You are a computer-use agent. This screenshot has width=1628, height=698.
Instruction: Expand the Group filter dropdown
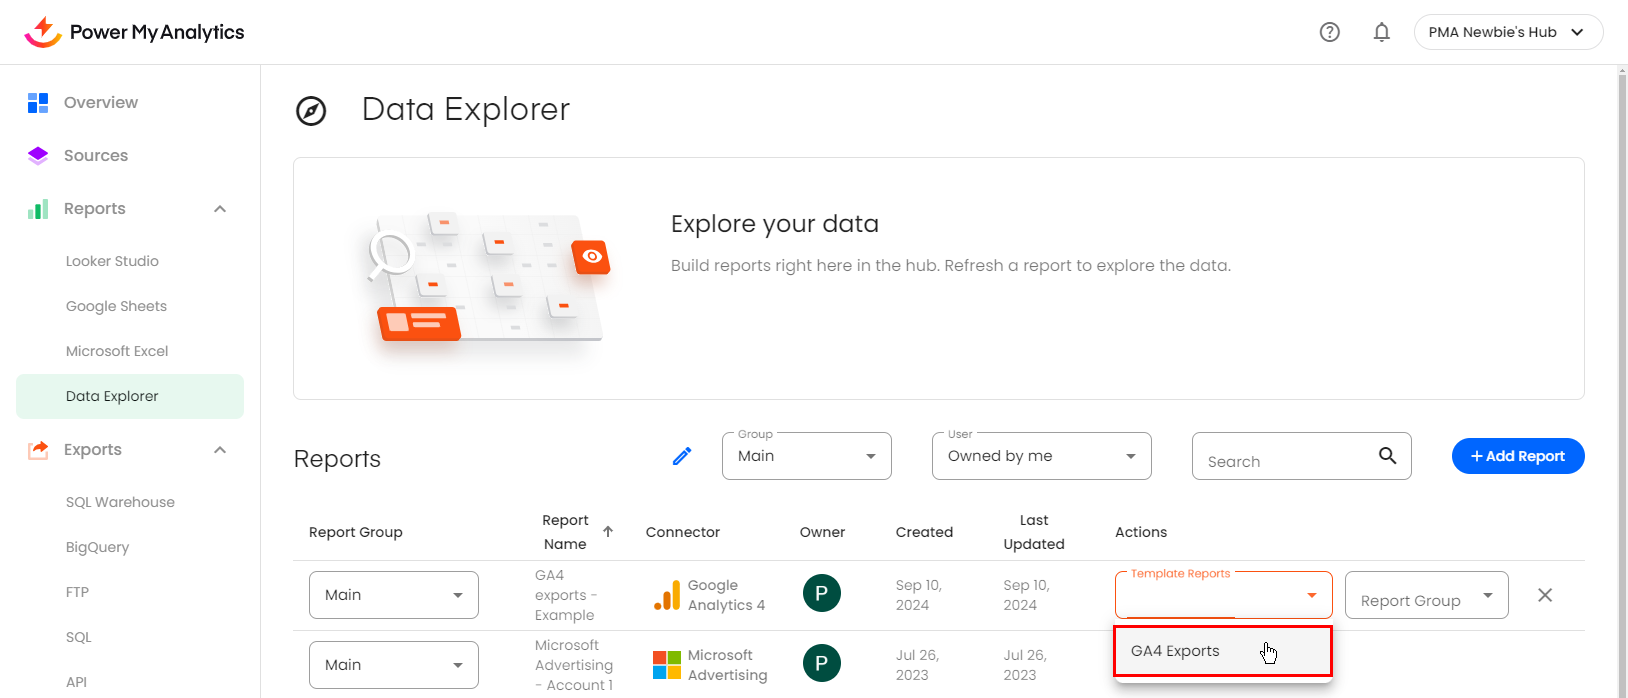click(806, 456)
